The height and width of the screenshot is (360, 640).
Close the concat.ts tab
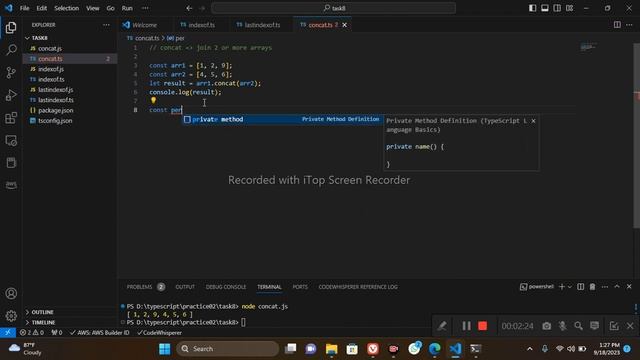(344, 25)
